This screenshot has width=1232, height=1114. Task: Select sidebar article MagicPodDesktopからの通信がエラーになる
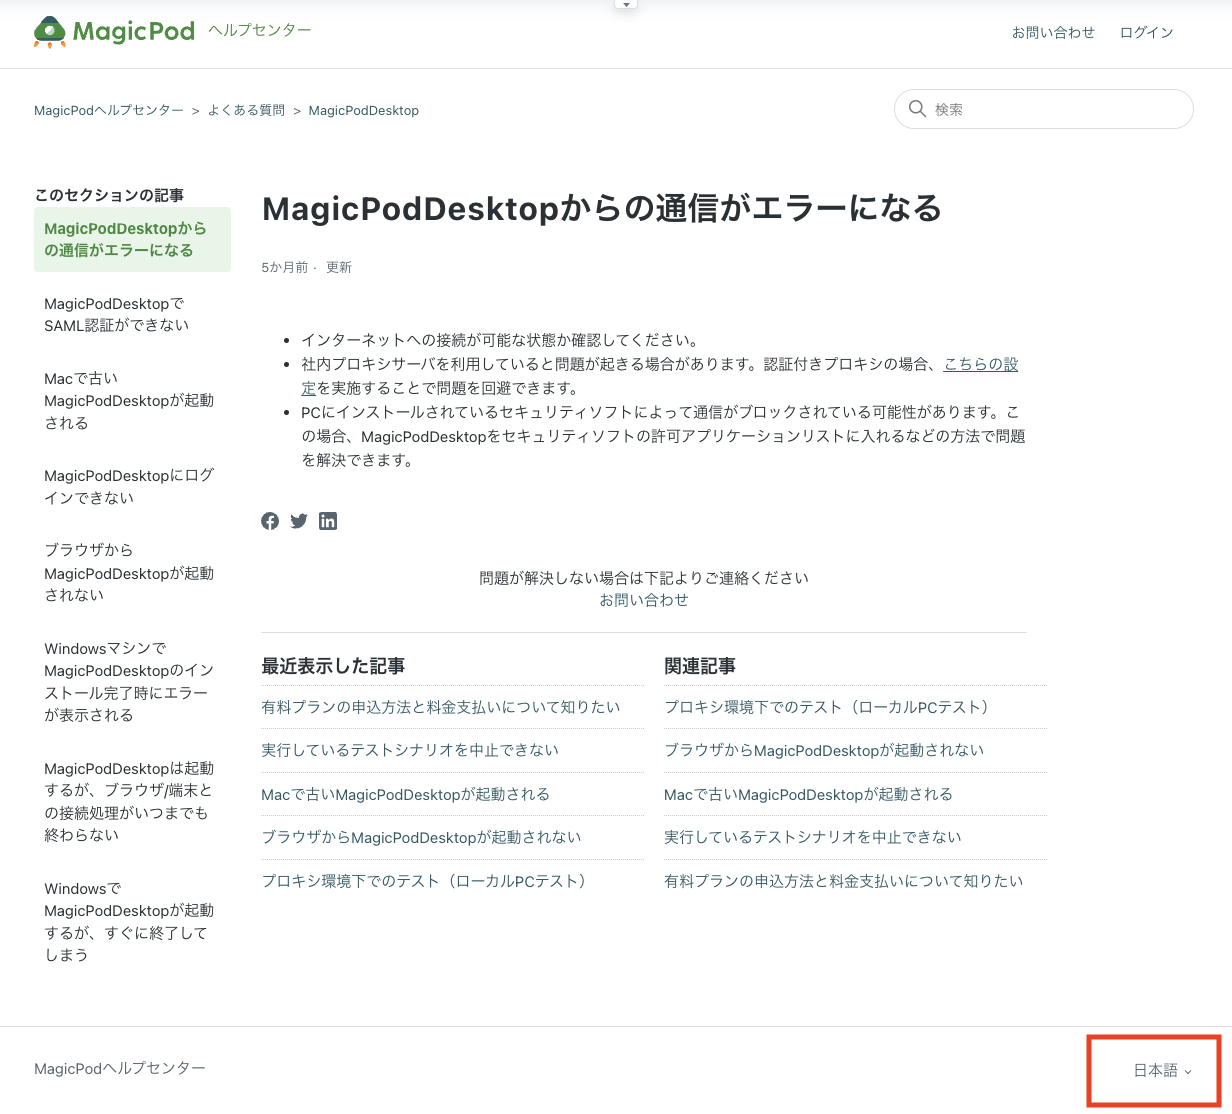(x=132, y=239)
